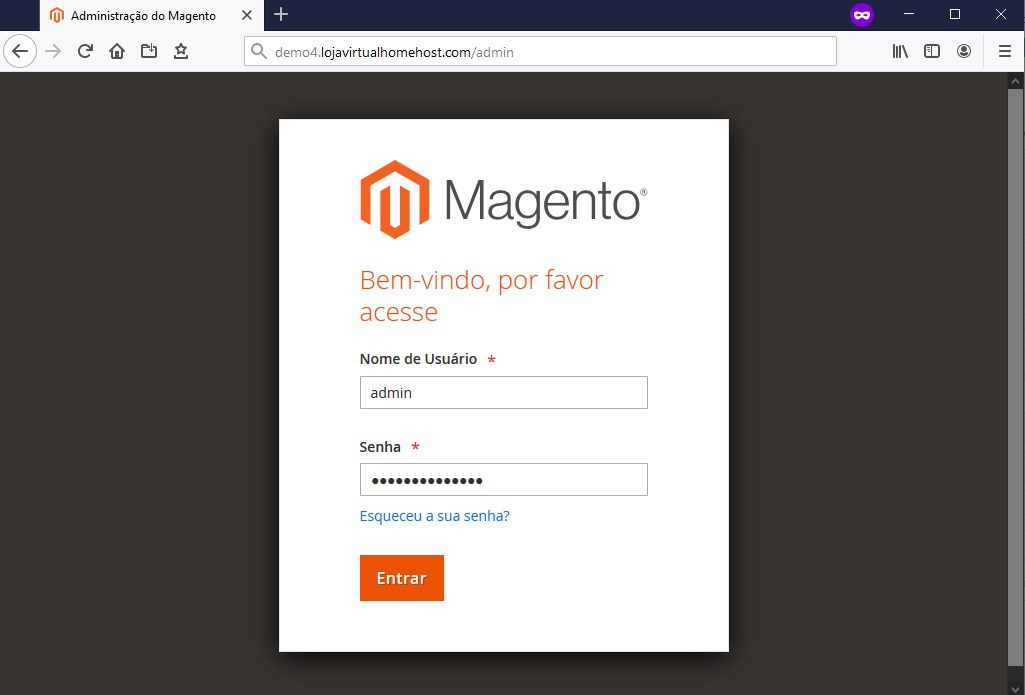Select the Administração do Magento tab
1025x695 pixels.
click(152, 15)
